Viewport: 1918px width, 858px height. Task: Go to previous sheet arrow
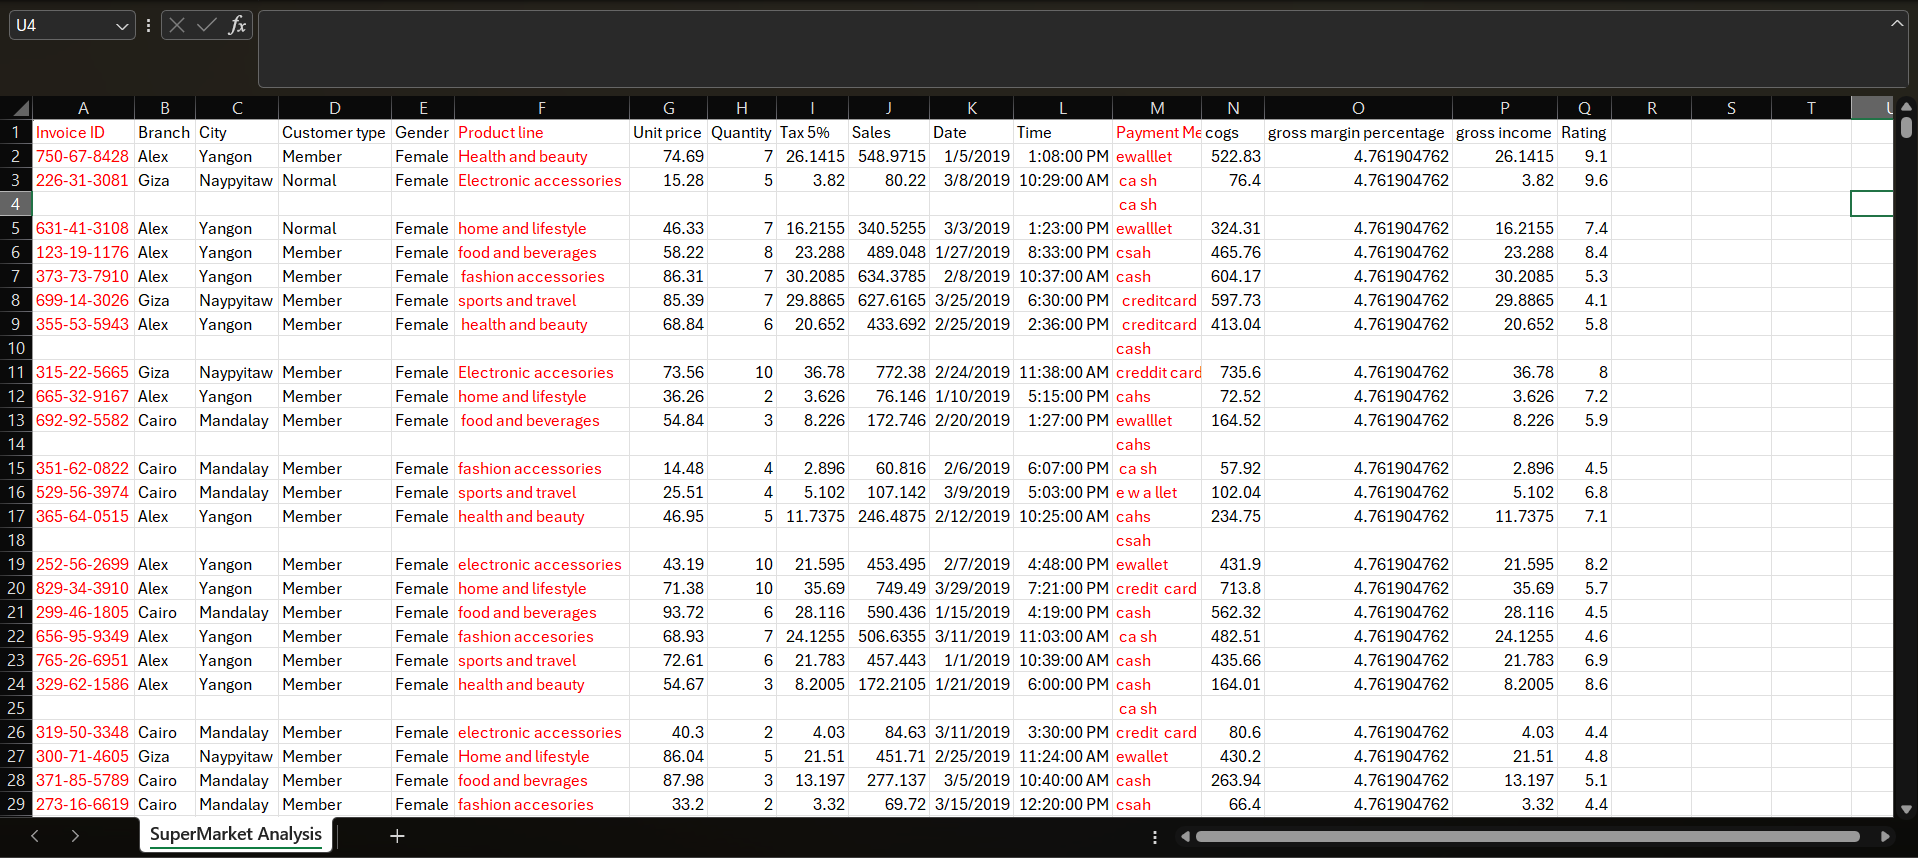click(35, 836)
